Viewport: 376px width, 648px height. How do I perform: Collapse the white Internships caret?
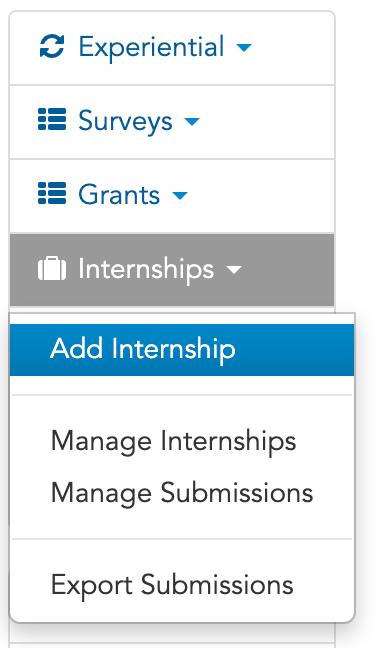coord(234,269)
